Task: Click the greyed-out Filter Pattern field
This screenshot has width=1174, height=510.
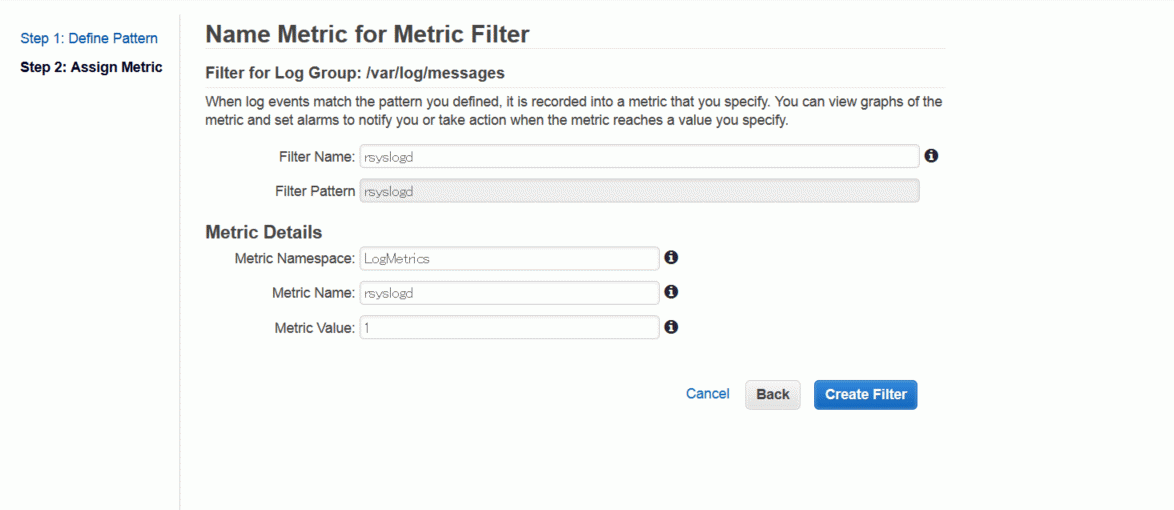Action: pyautogui.click(x=639, y=191)
